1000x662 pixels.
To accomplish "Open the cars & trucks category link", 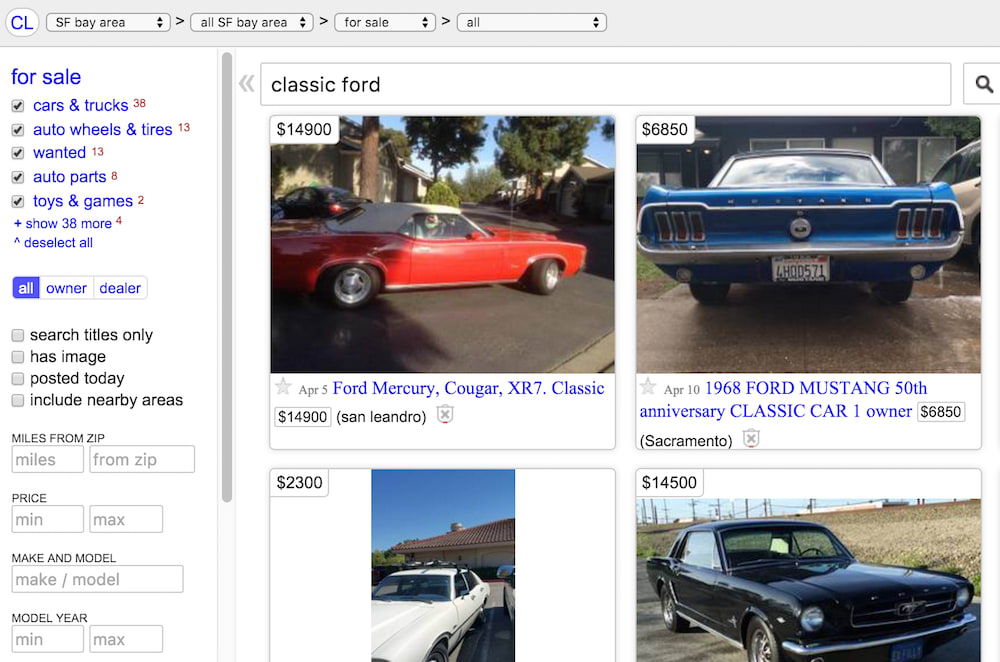I will coord(80,105).
